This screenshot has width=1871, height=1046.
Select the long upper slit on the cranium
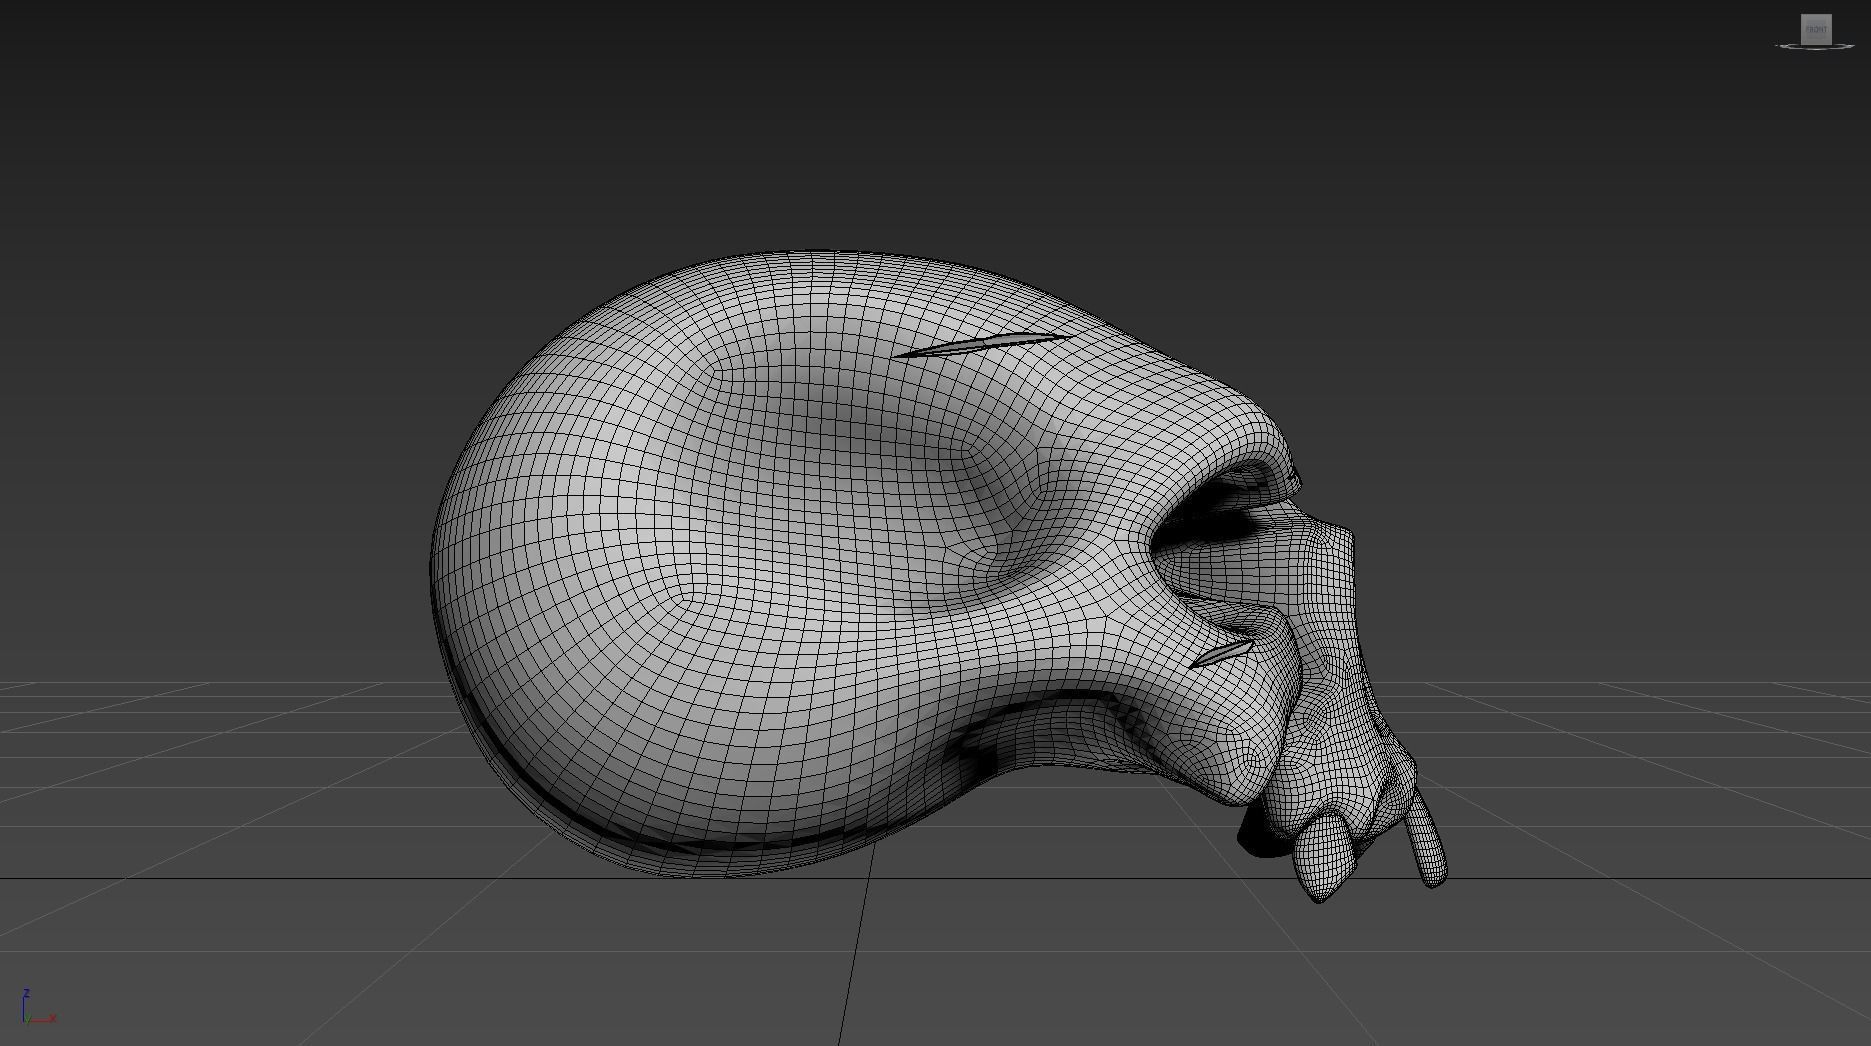(x=982, y=345)
